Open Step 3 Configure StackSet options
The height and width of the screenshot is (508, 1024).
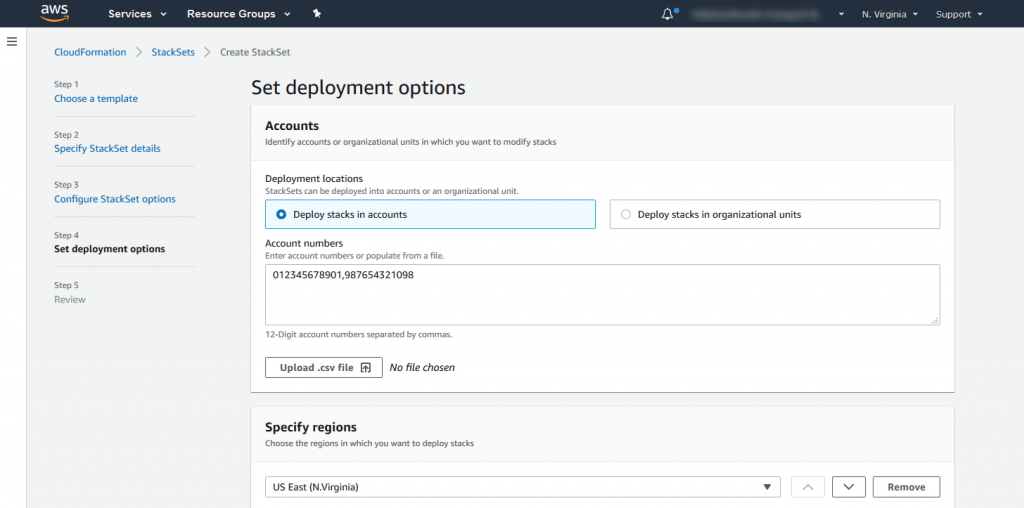pyautogui.click(x=115, y=198)
